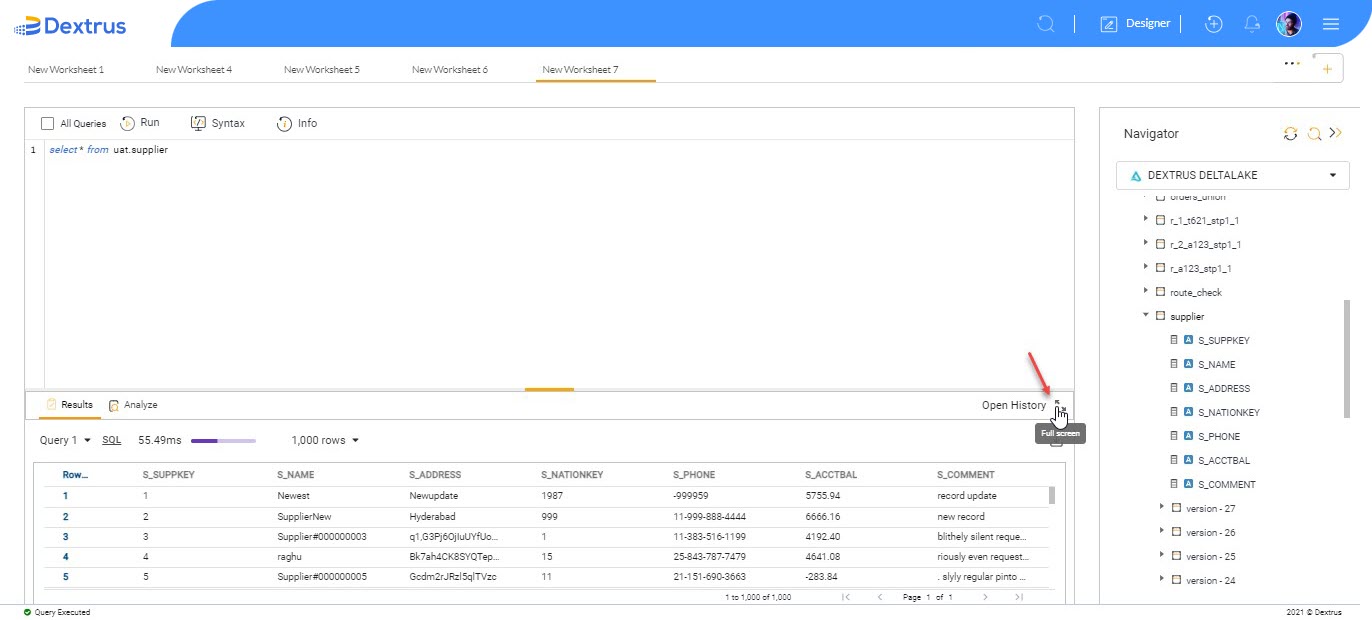Open the Query 1 dropdown

[65, 440]
